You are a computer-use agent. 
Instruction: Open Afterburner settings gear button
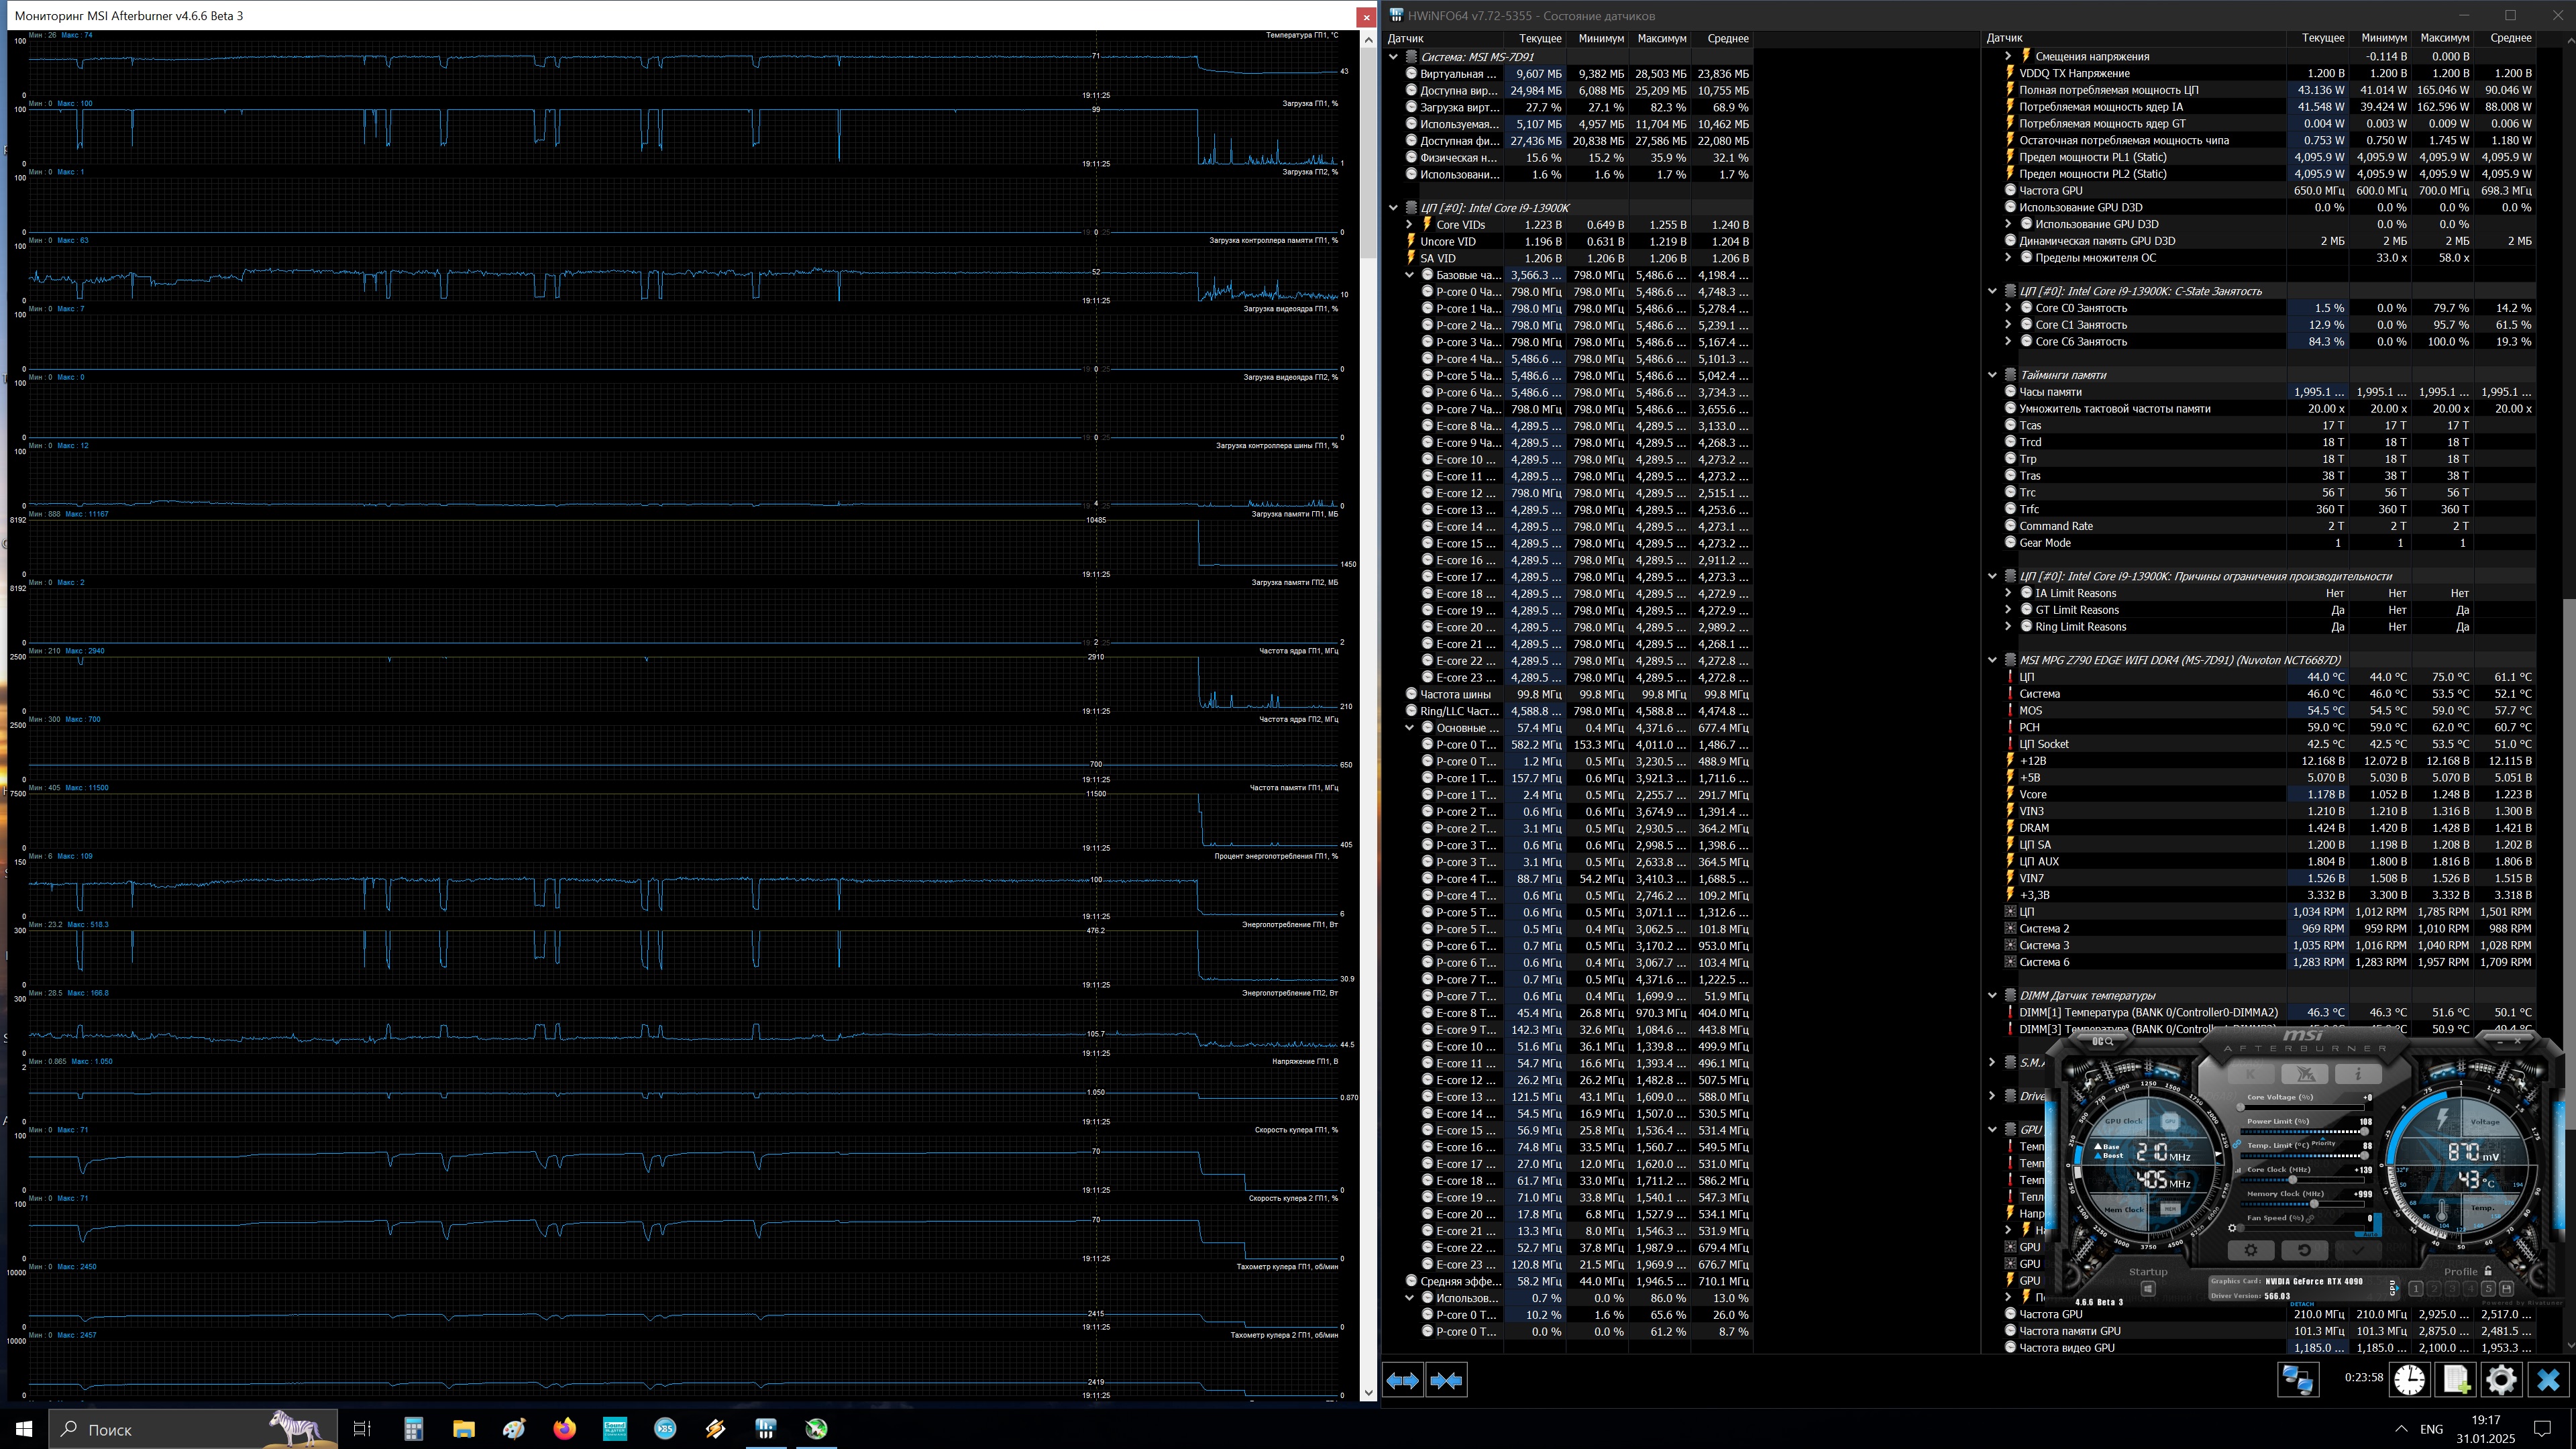pos(2251,1250)
